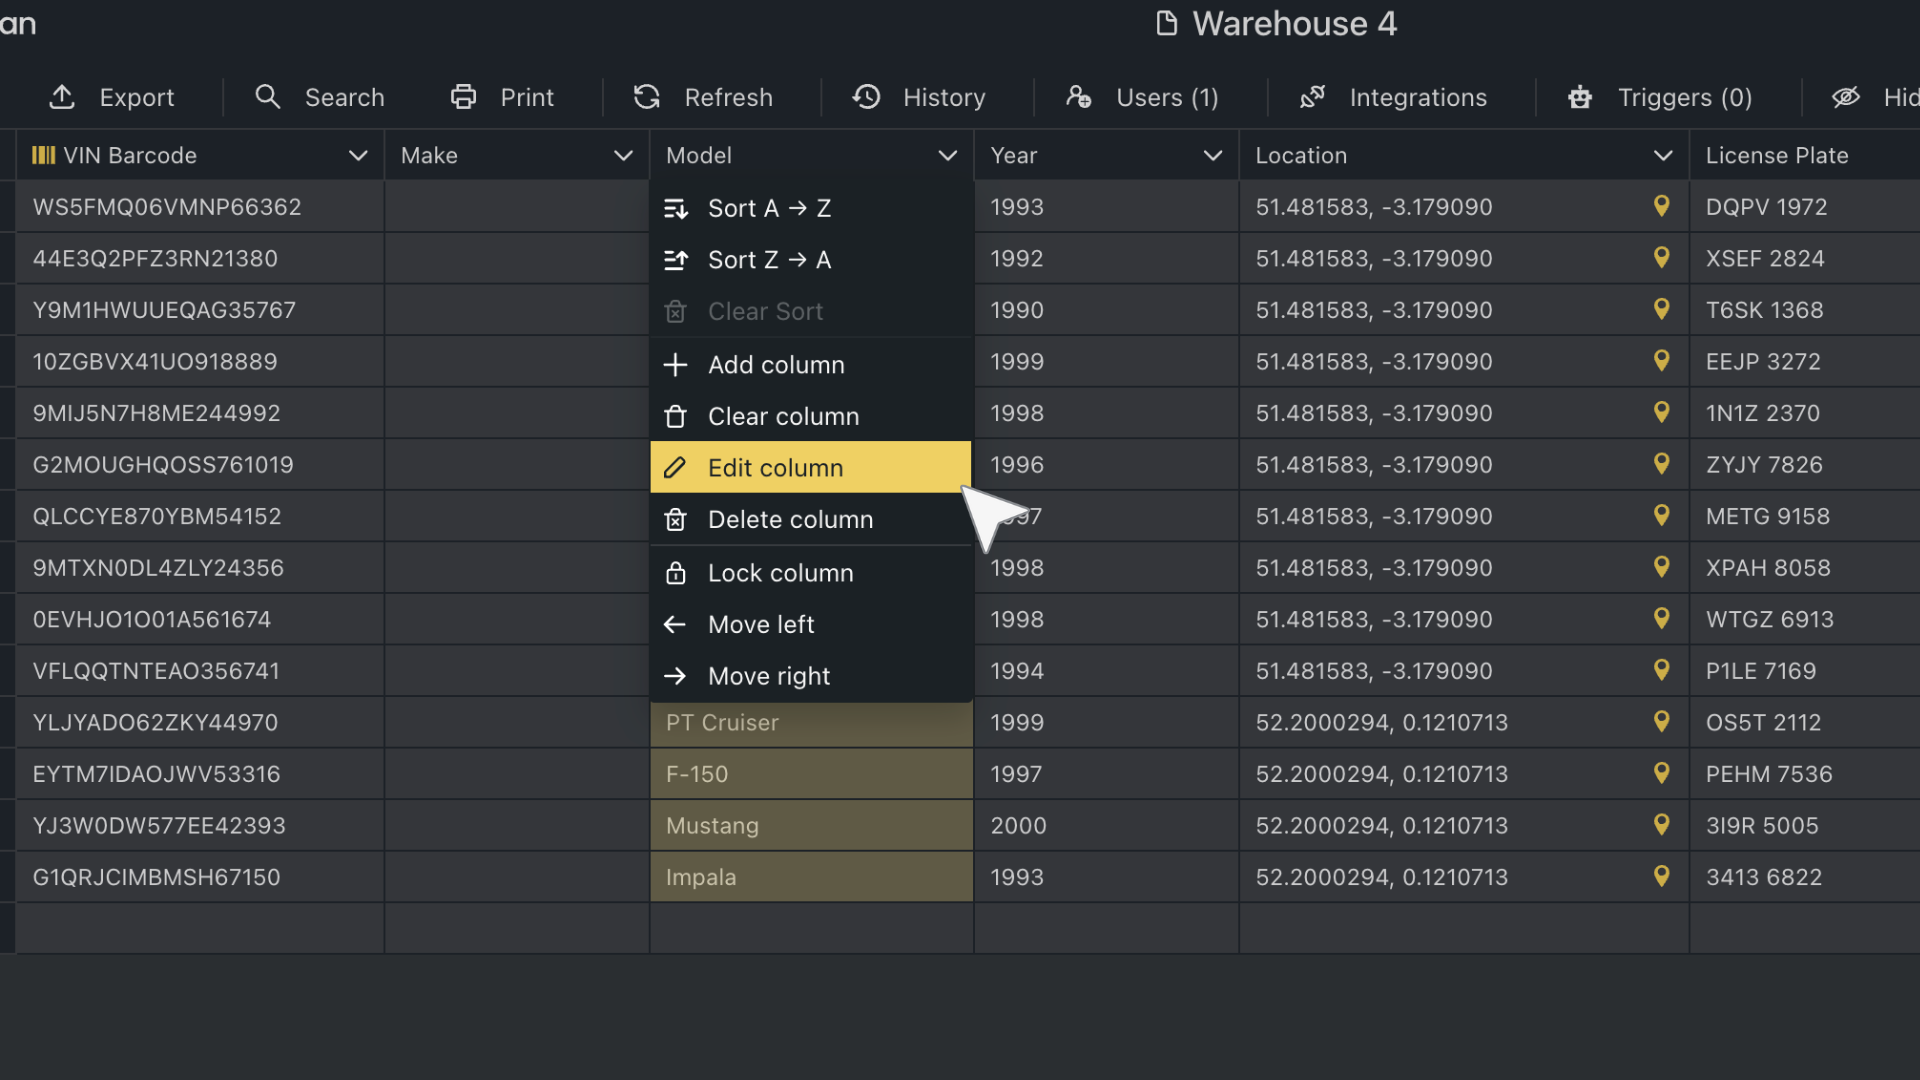Viewport: 1920px width, 1080px height.
Task: Expand the VIN Barcode column dropdown
Action: [x=357, y=156]
